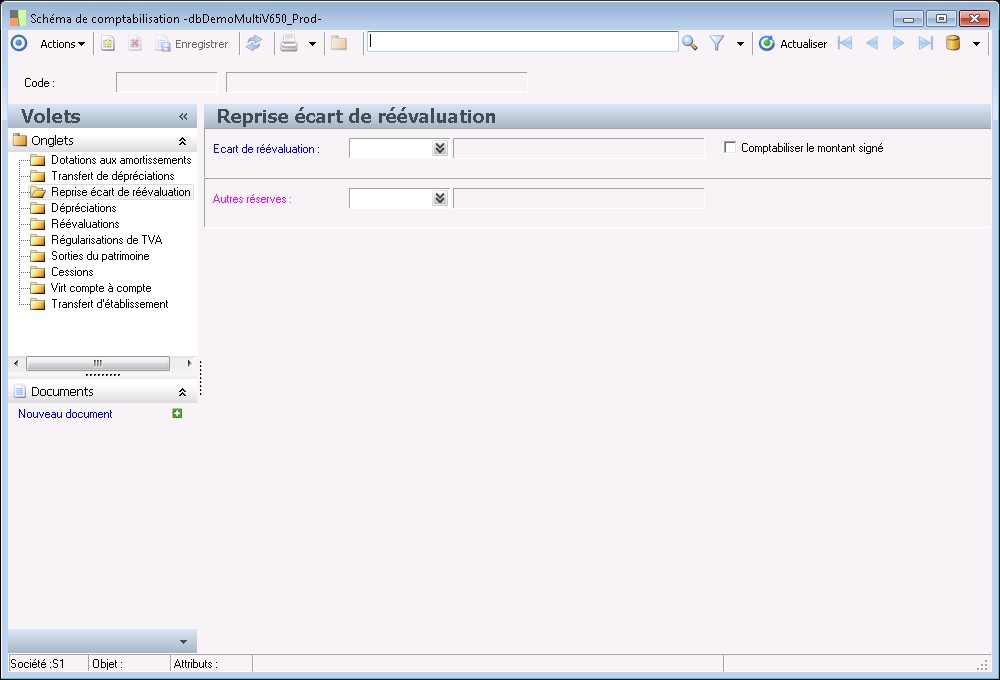
Task: Click the Enregistrer save button
Action: pyautogui.click(x=192, y=44)
